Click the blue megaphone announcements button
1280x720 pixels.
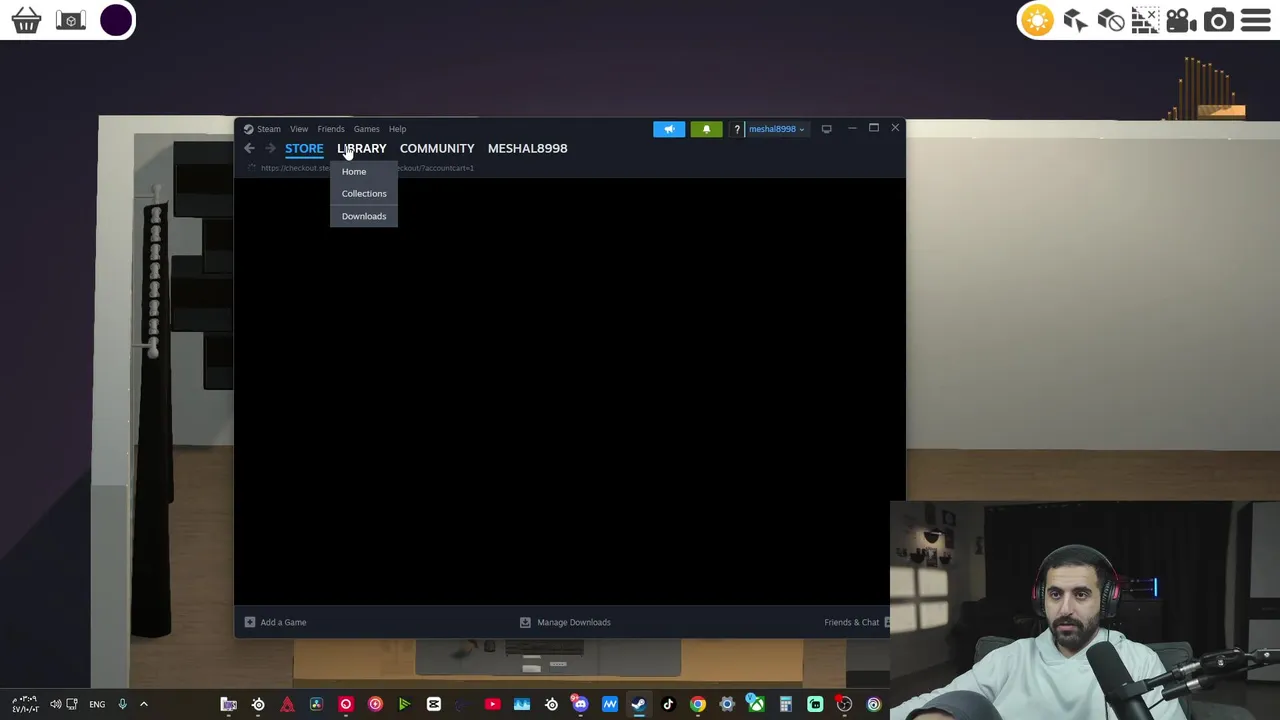pyautogui.click(x=669, y=129)
